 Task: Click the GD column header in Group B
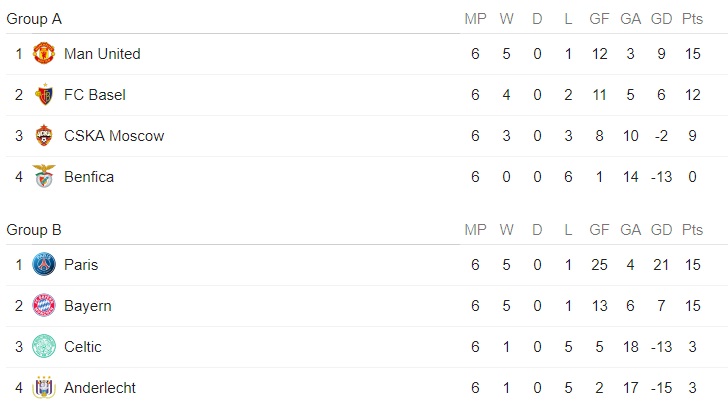661,230
